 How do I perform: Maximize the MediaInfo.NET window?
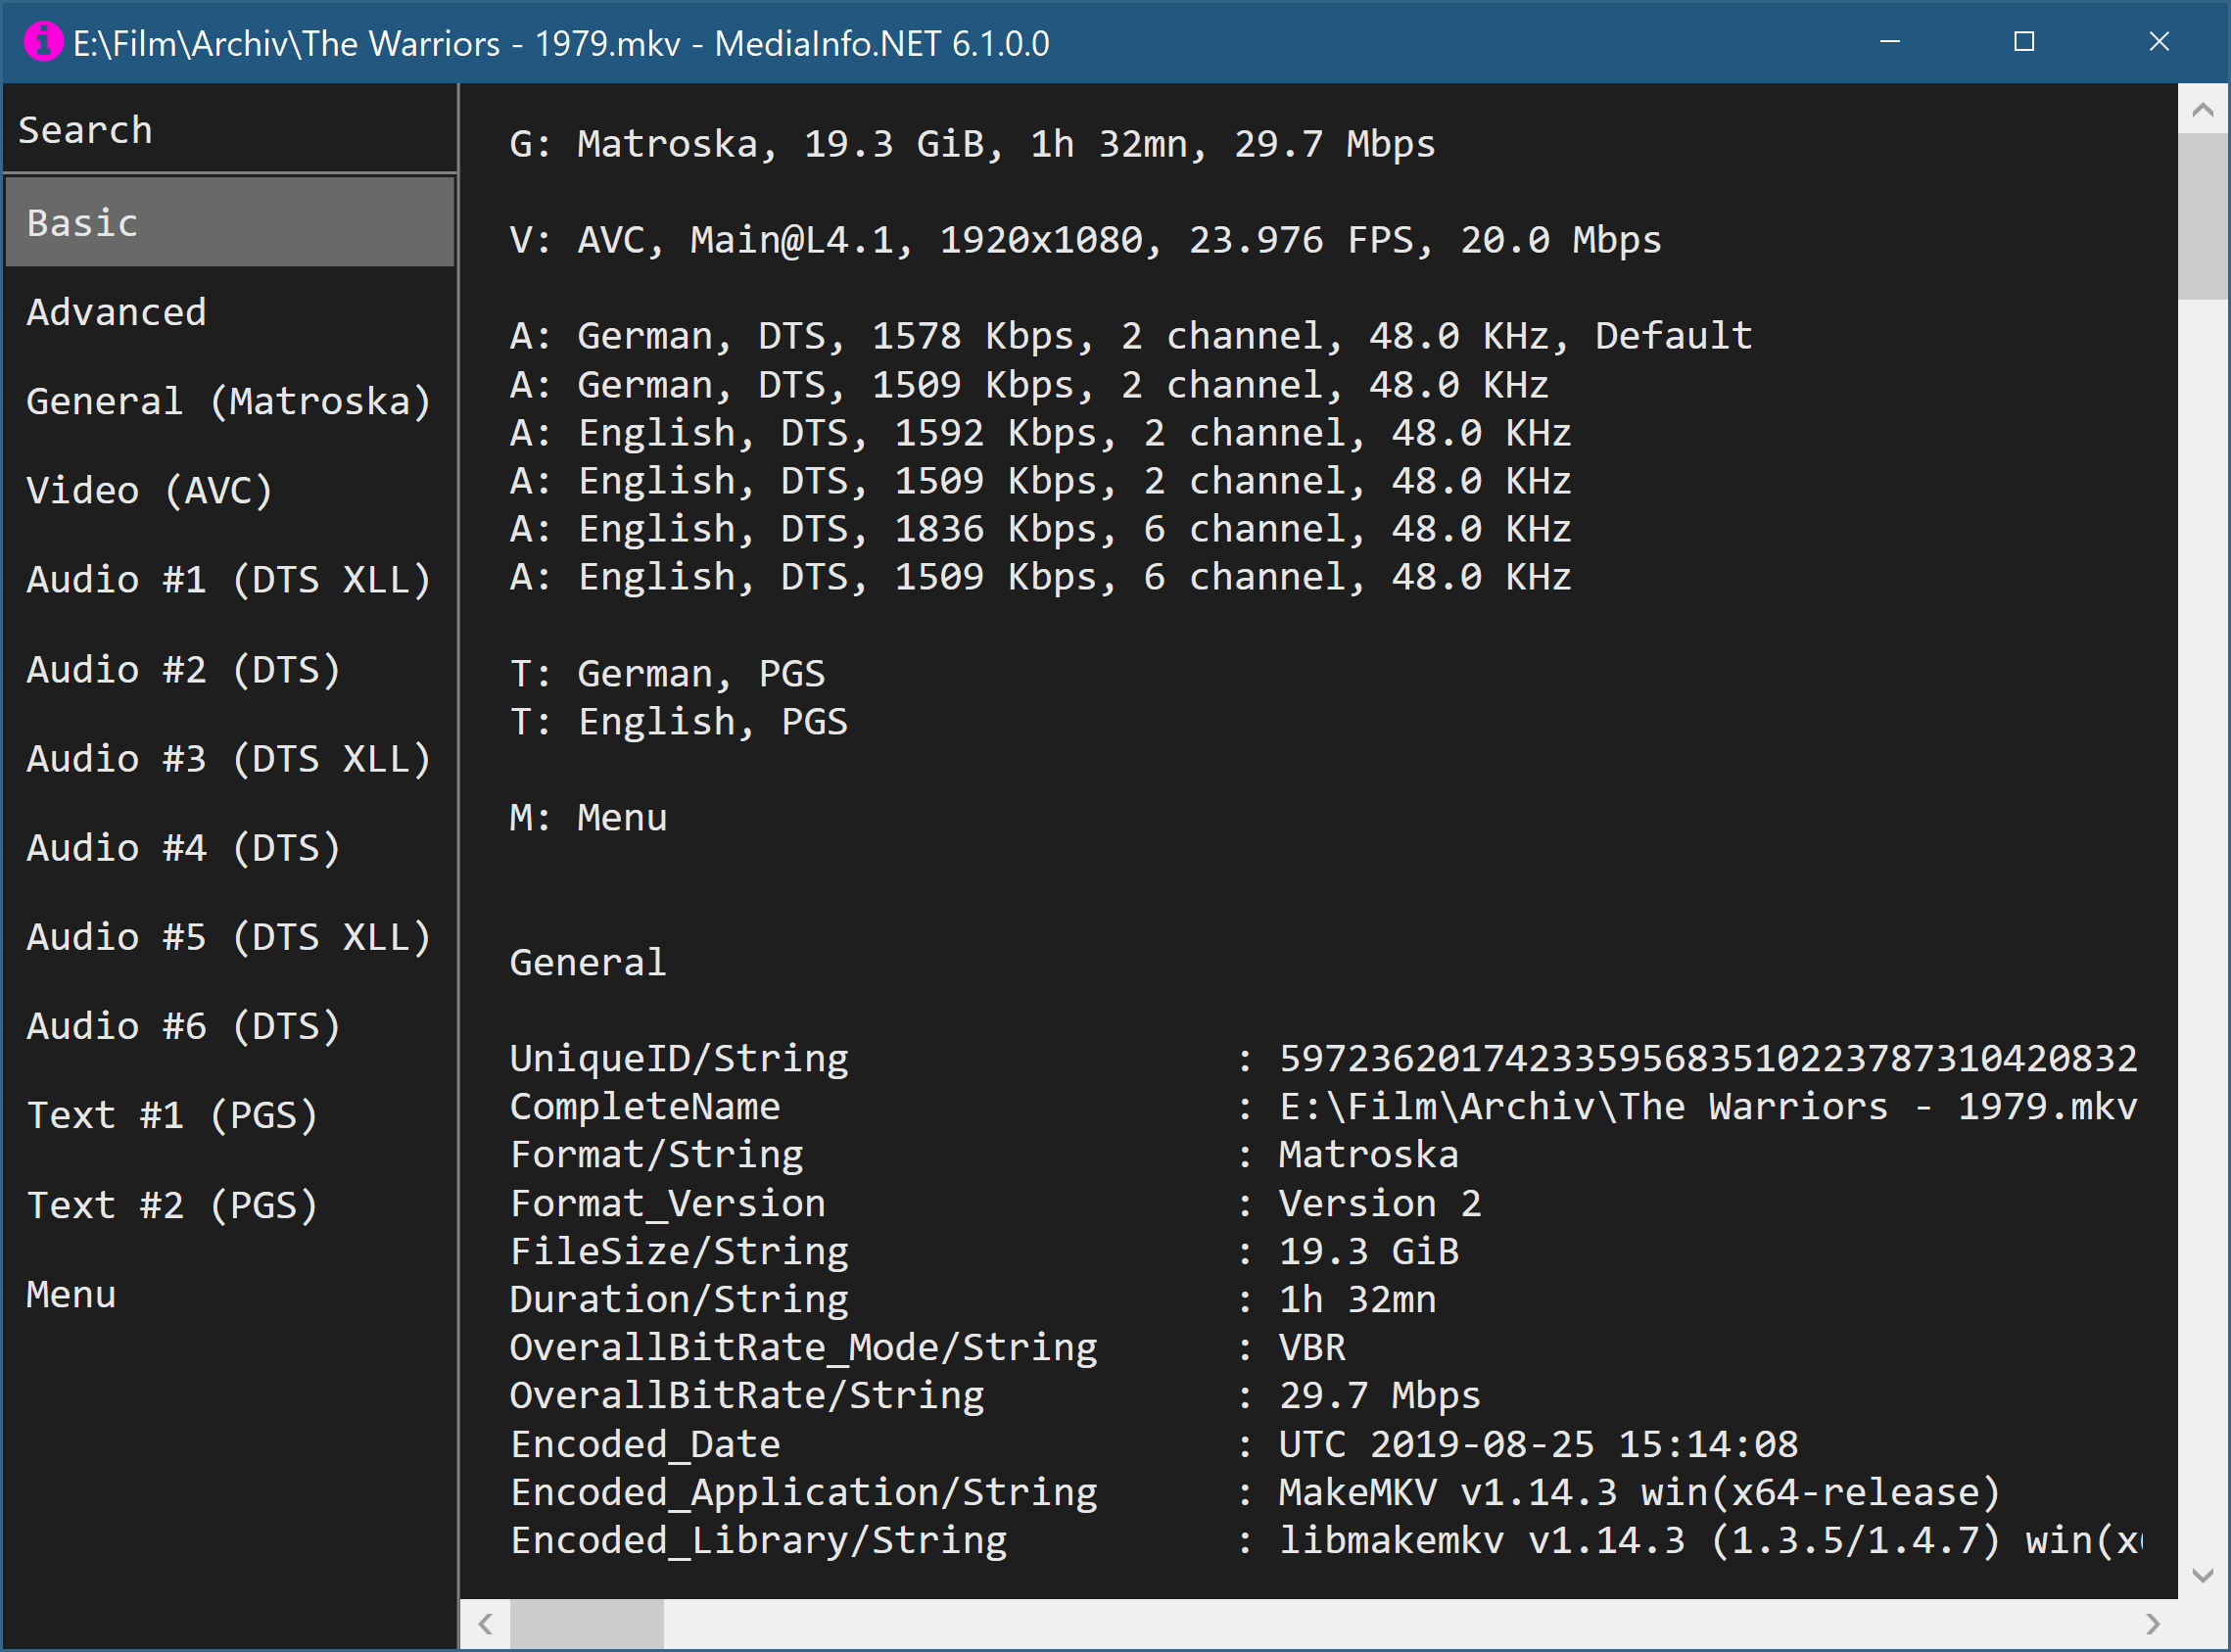(2024, 42)
